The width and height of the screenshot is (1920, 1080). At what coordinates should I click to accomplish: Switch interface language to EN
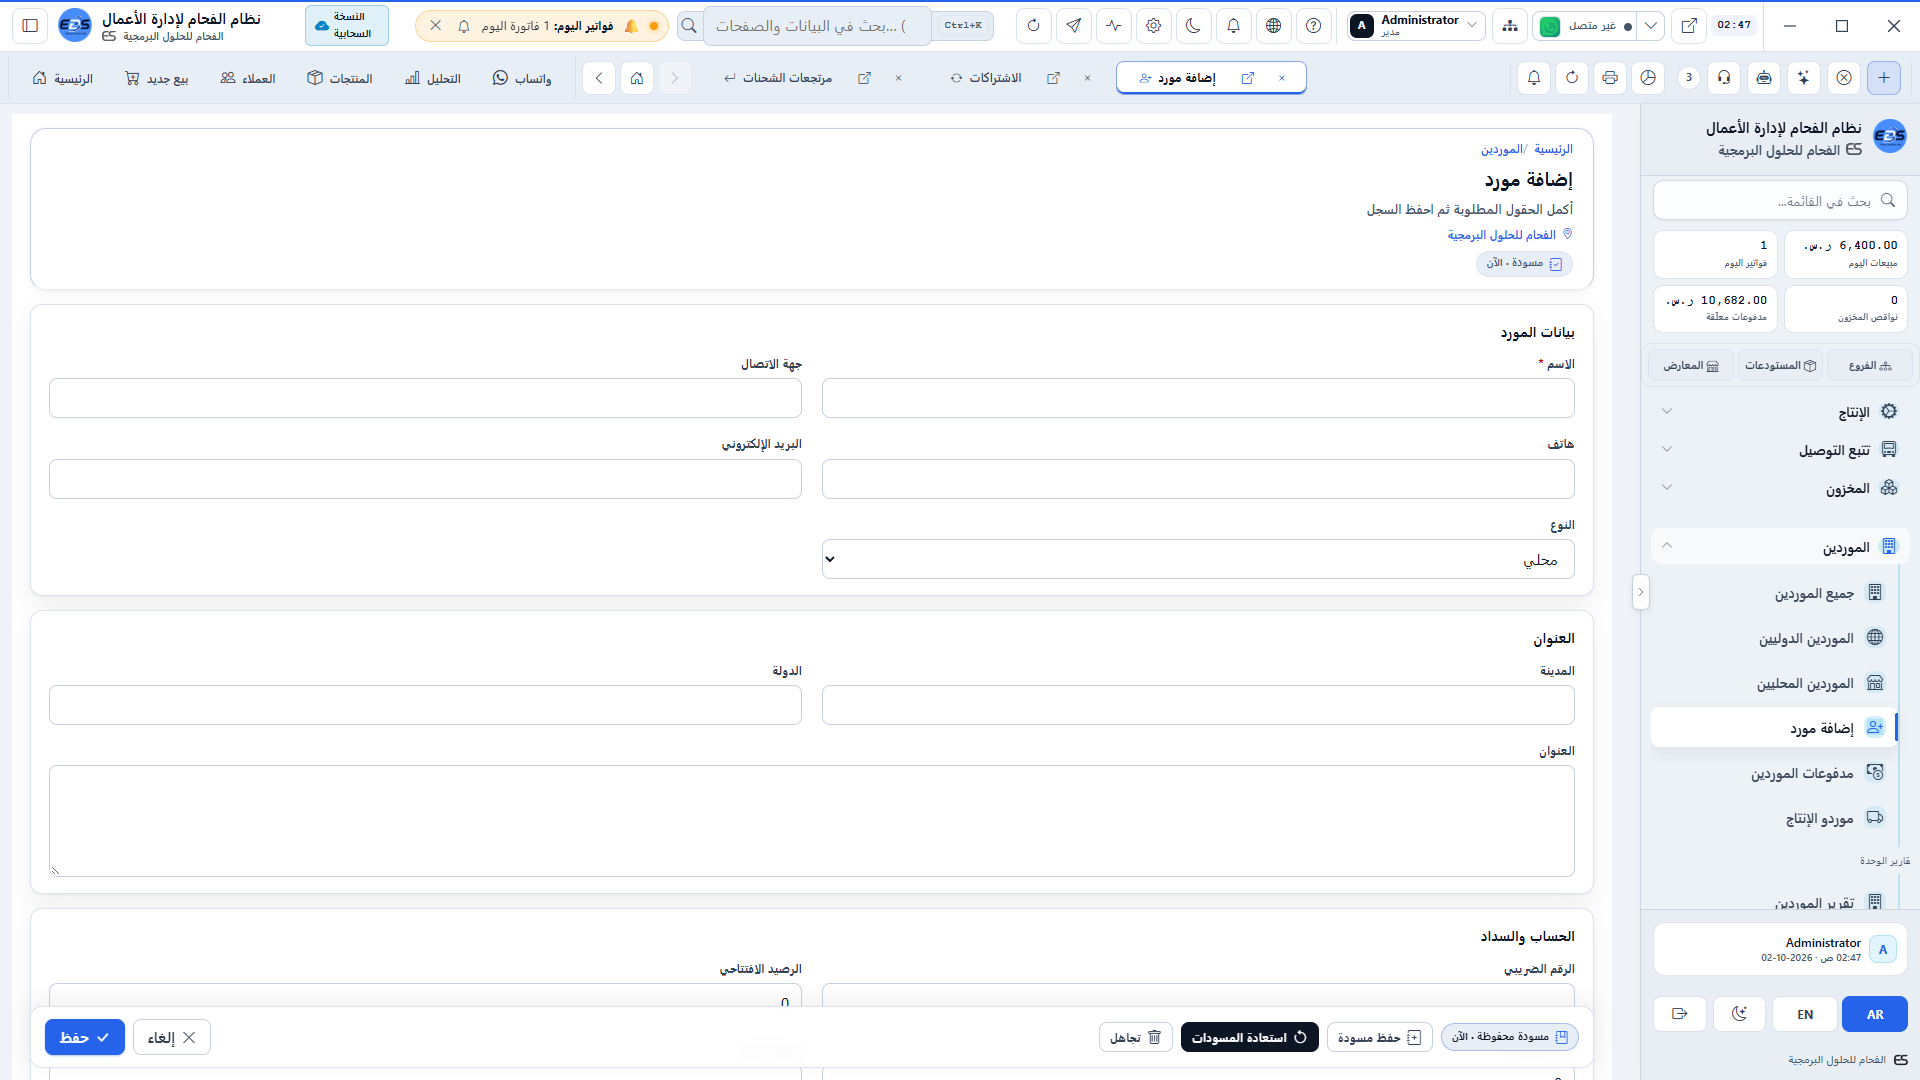coord(1805,1014)
